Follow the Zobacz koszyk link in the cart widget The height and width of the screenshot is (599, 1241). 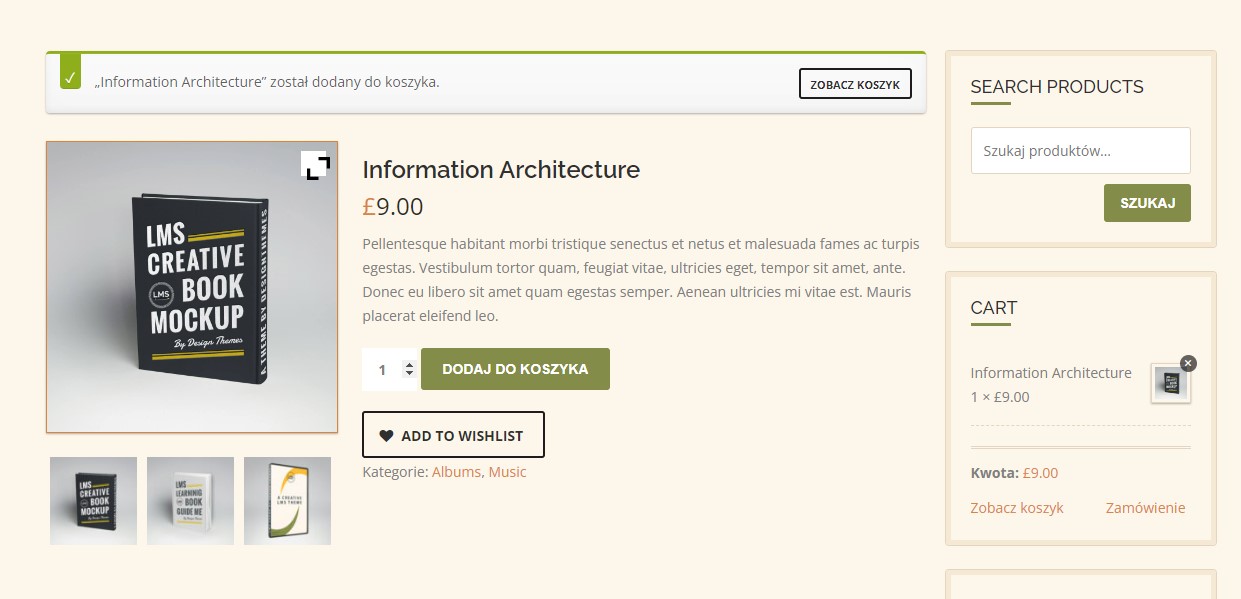[1017, 508]
